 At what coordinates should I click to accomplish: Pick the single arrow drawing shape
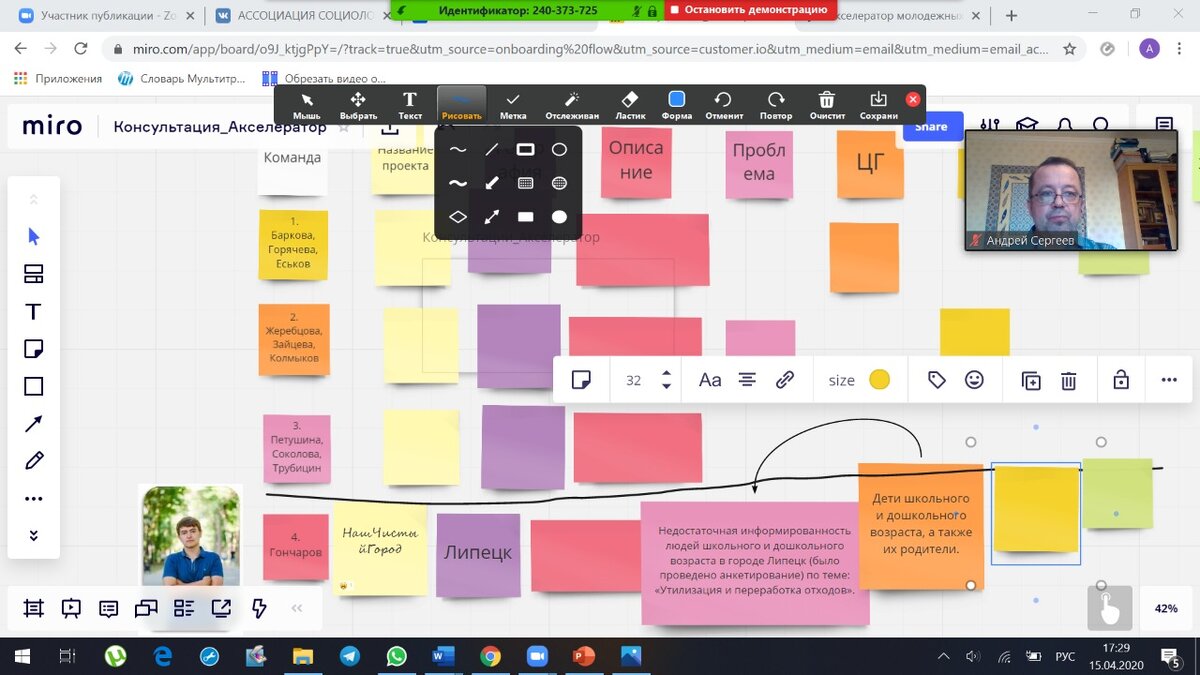pyautogui.click(x=492, y=183)
